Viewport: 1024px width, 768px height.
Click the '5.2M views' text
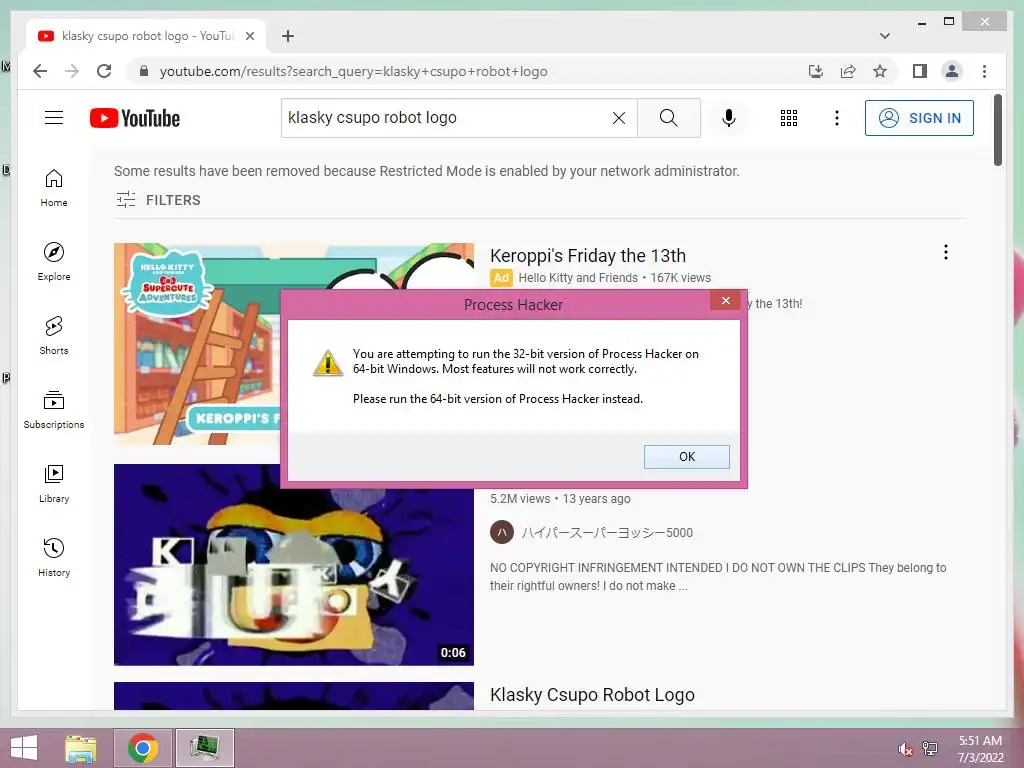520,498
